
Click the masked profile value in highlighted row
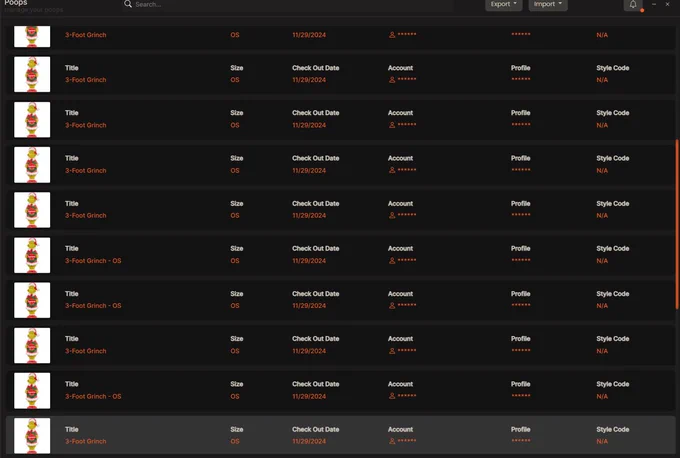pos(520,441)
